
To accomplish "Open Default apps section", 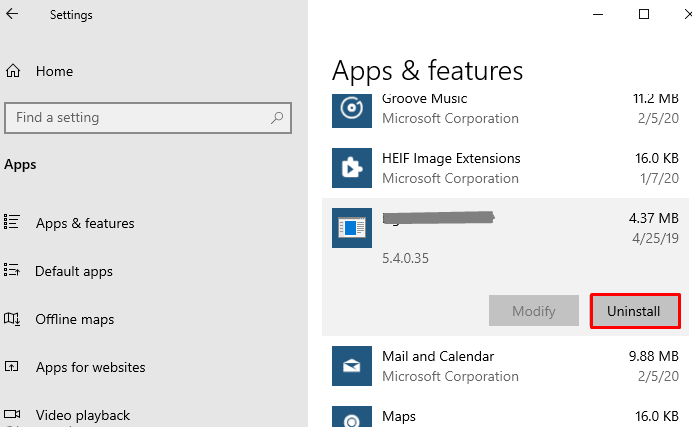I will pos(73,271).
